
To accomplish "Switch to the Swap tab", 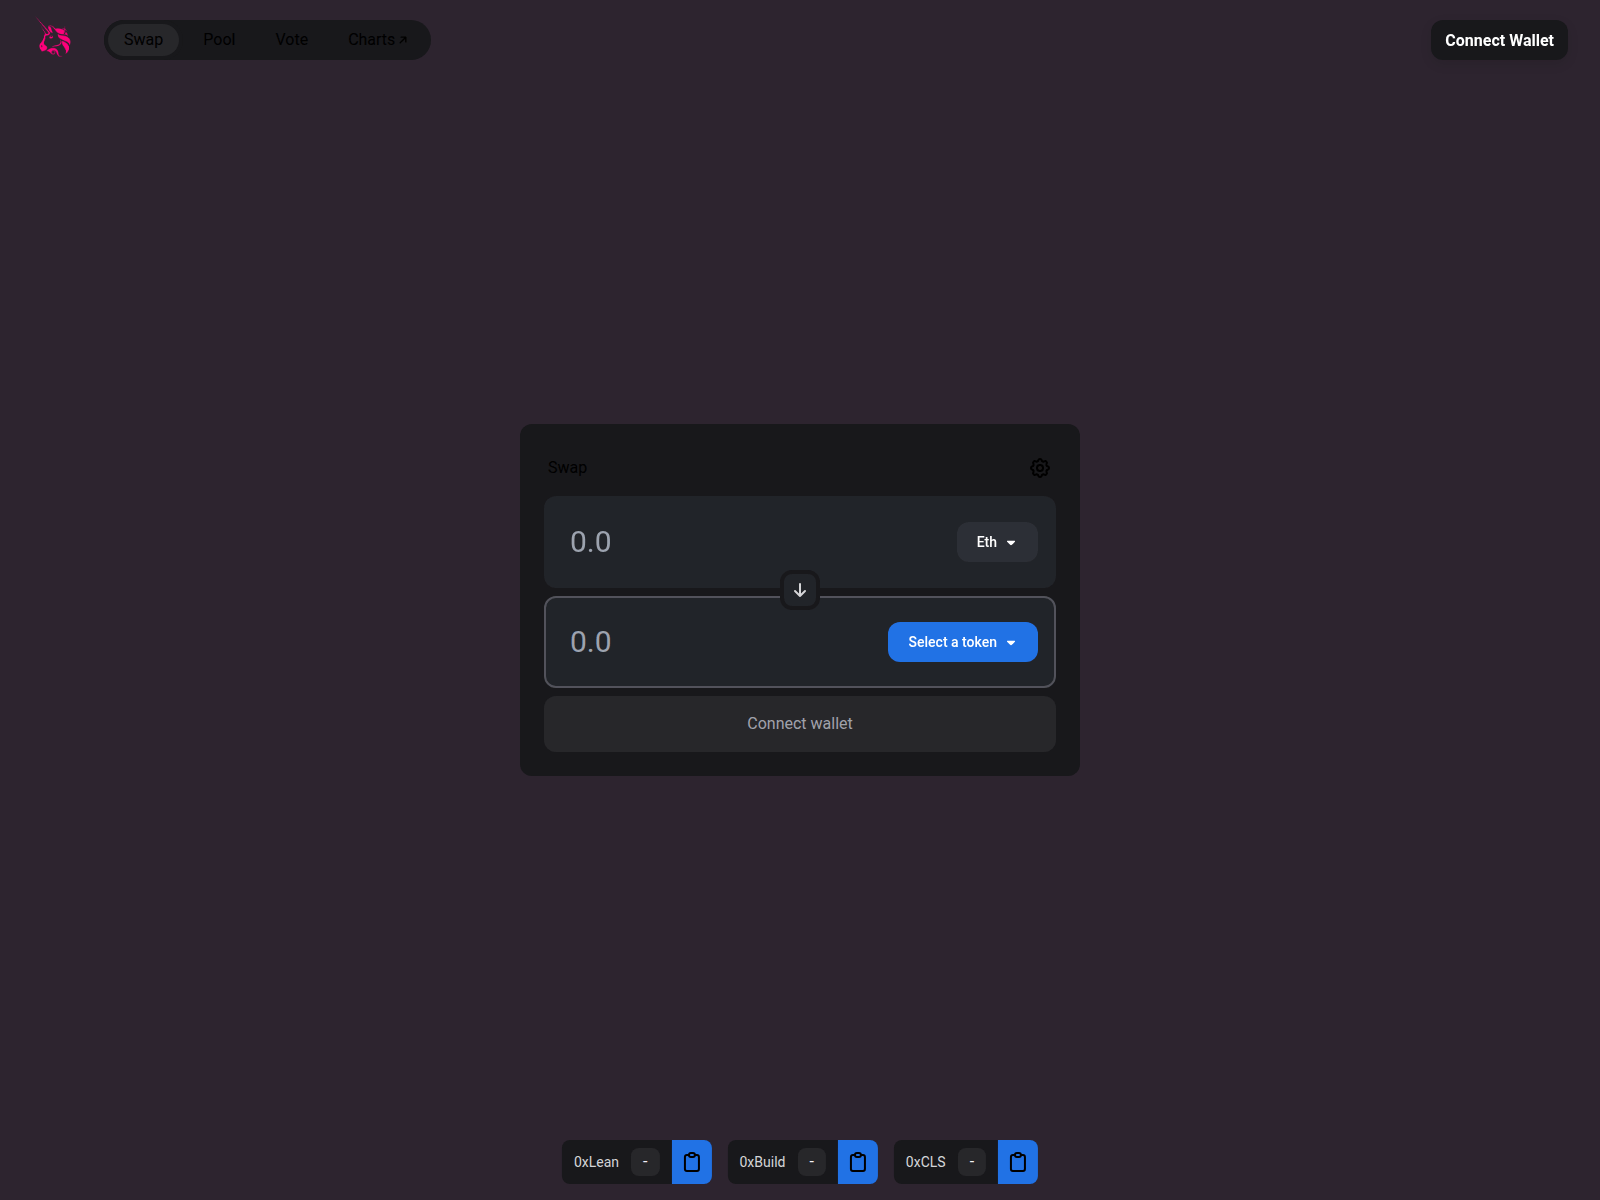I will 143,40.
